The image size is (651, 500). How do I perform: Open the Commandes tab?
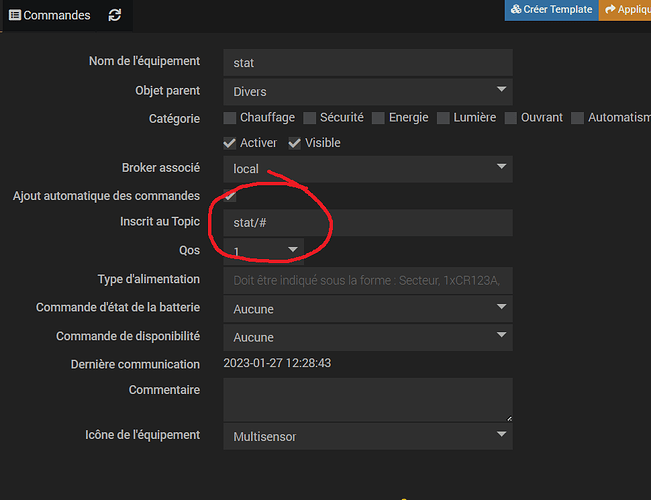[x=49, y=15]
